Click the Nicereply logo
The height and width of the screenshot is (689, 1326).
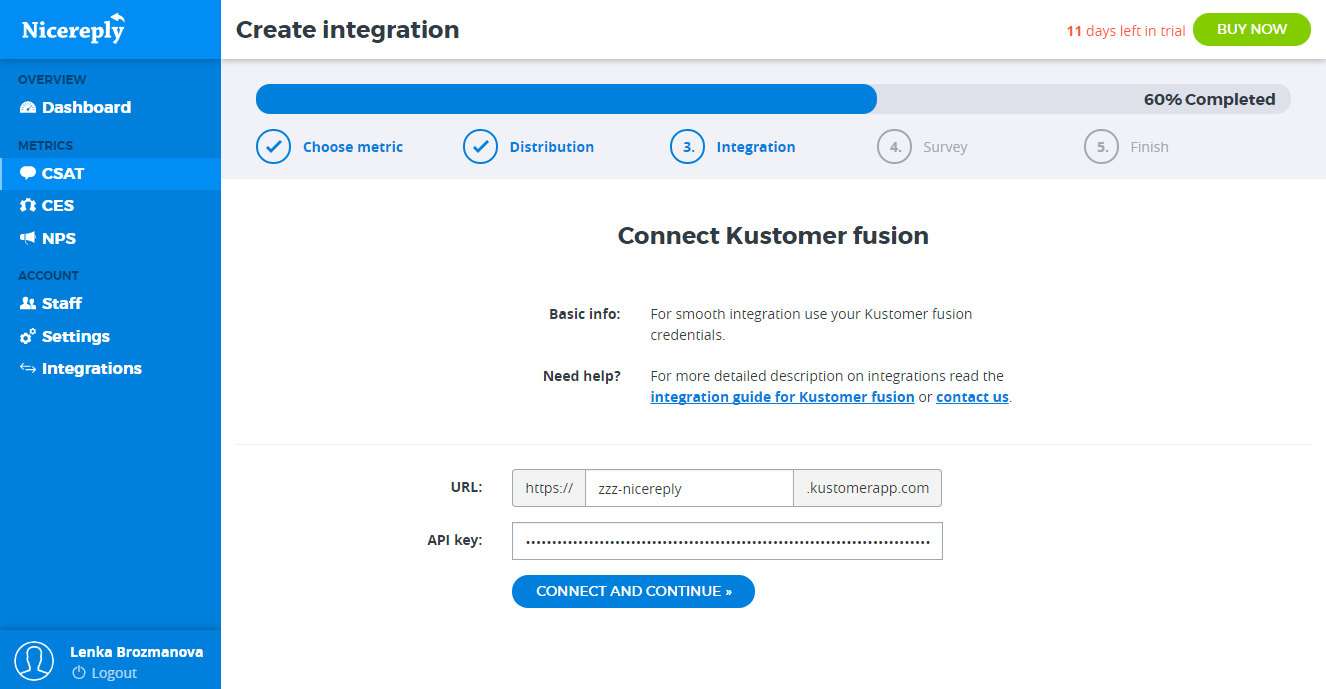point(74,28)
